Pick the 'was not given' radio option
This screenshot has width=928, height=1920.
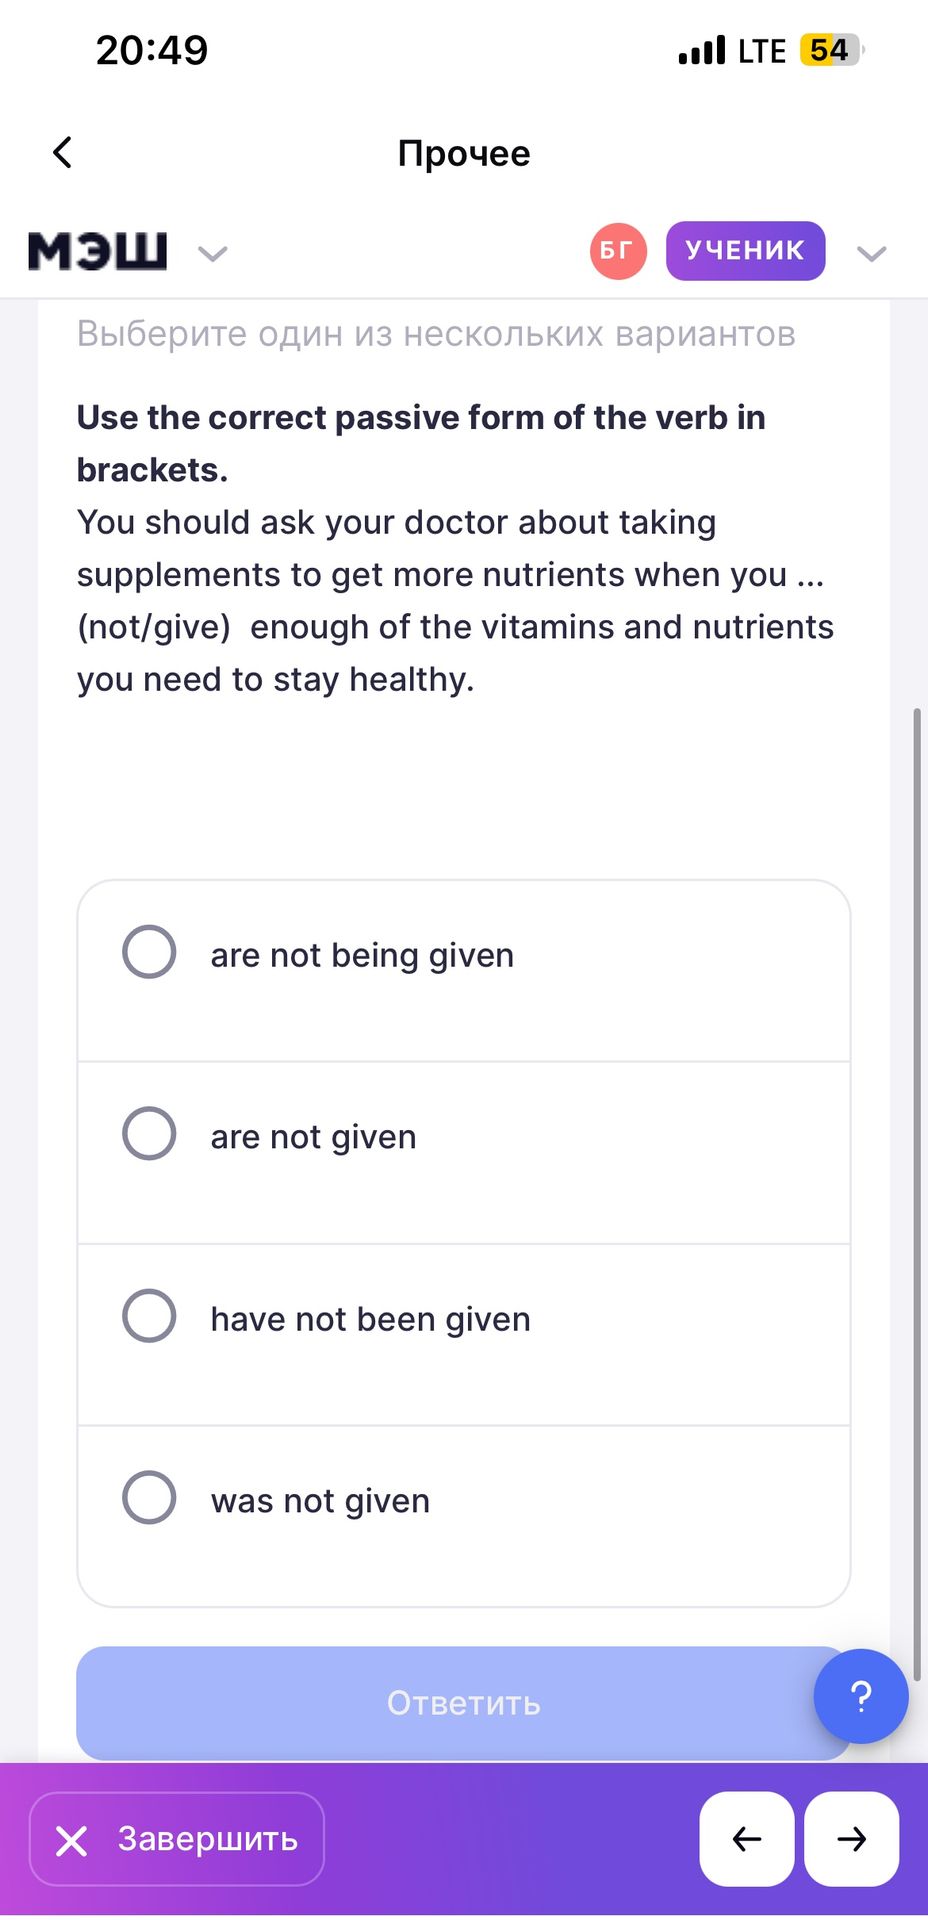tap(149, 1497)
